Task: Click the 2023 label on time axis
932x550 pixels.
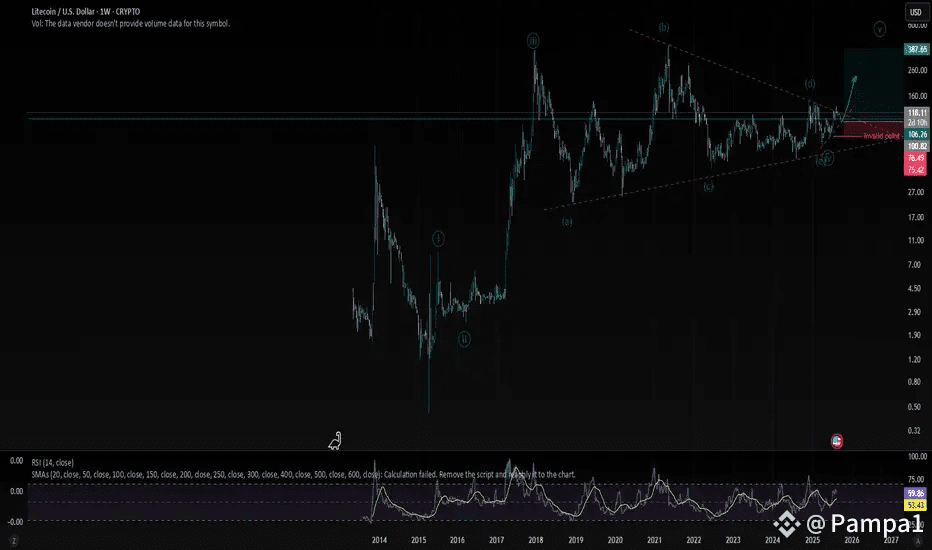Action: point(733,540)
